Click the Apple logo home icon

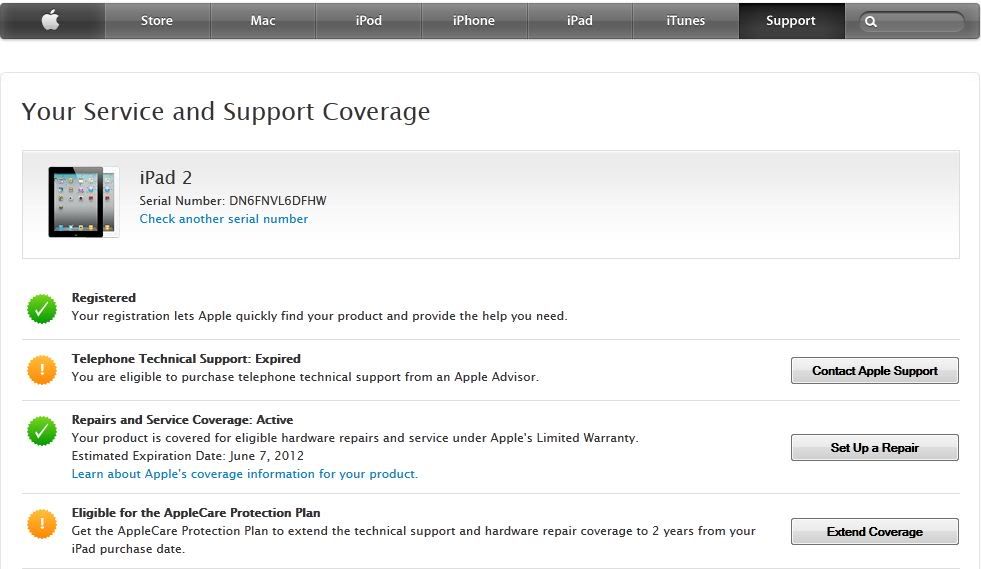point(51,20)
